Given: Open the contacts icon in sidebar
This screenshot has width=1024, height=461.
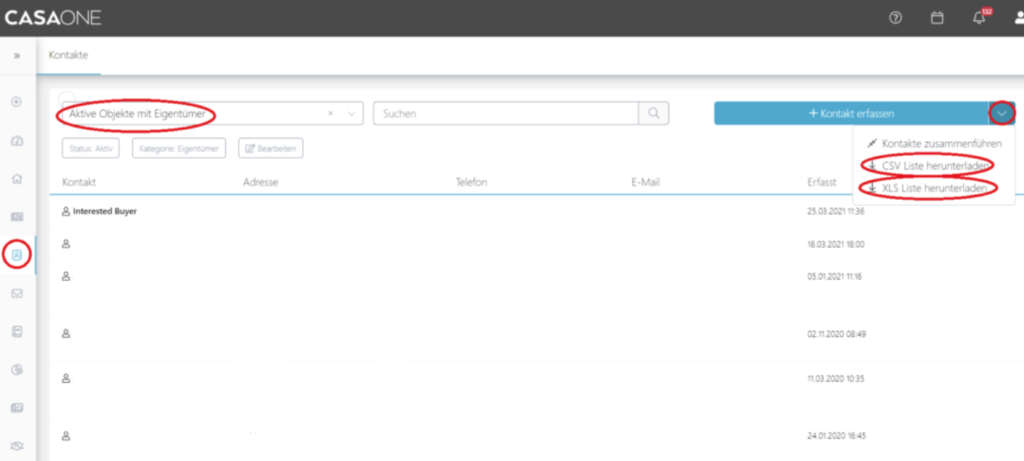Looking at the screenshot, I should tap(17, 255).
